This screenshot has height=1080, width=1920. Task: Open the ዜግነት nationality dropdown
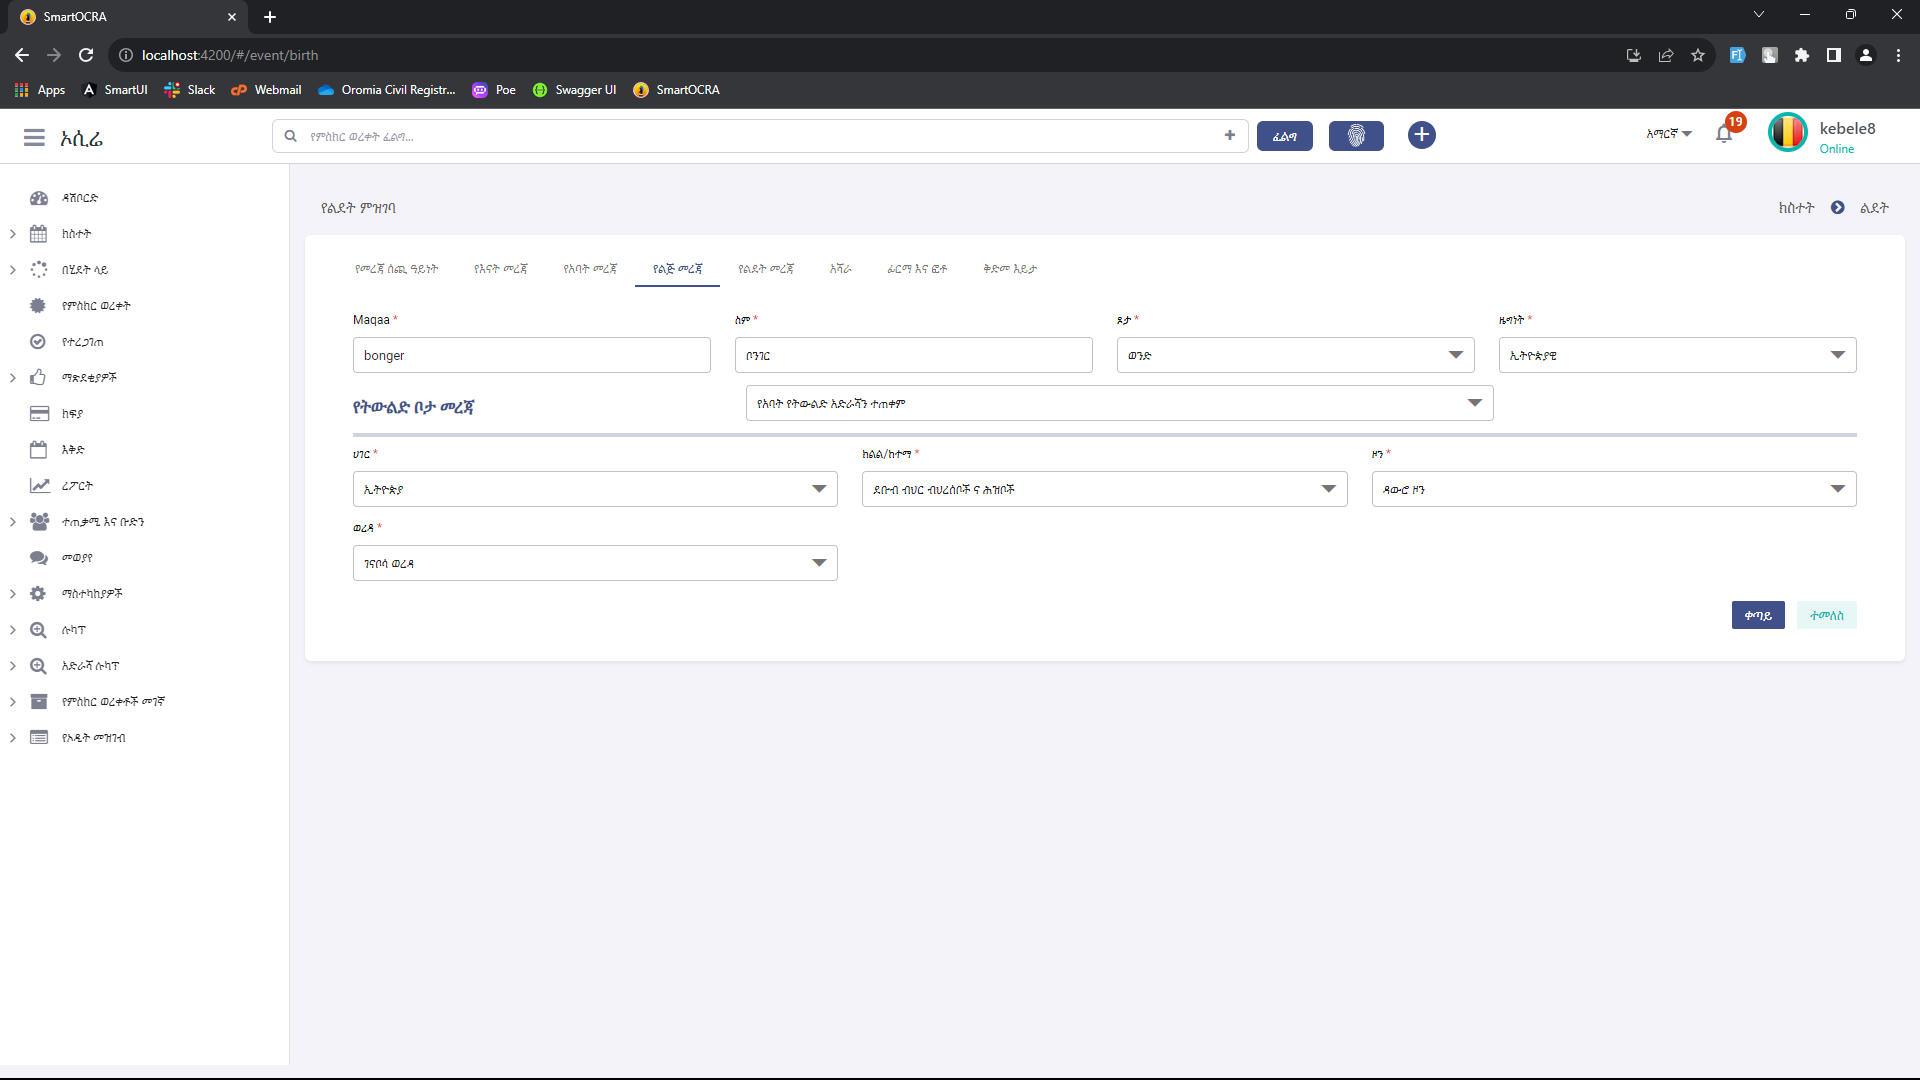pyautogui.click(x=1677, y=355)
